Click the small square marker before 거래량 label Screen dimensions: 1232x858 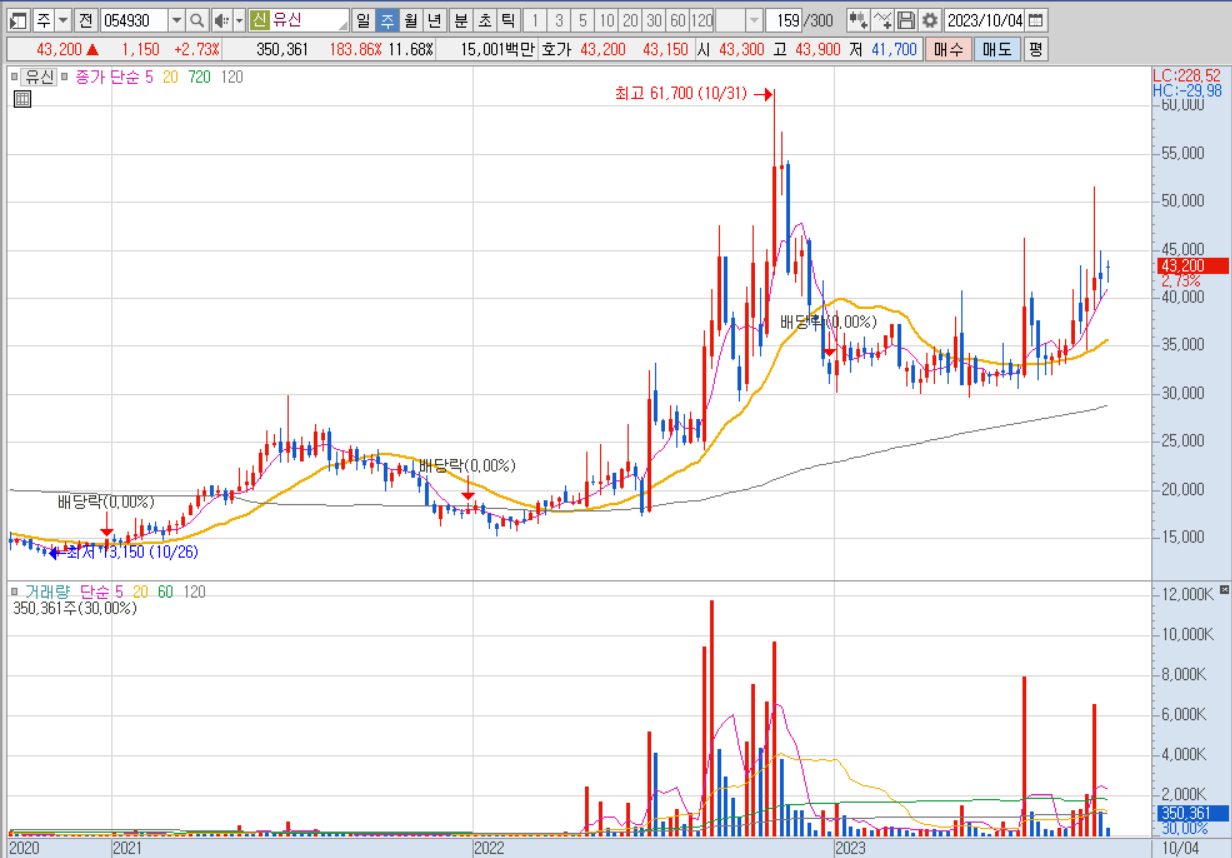(14, 591)
